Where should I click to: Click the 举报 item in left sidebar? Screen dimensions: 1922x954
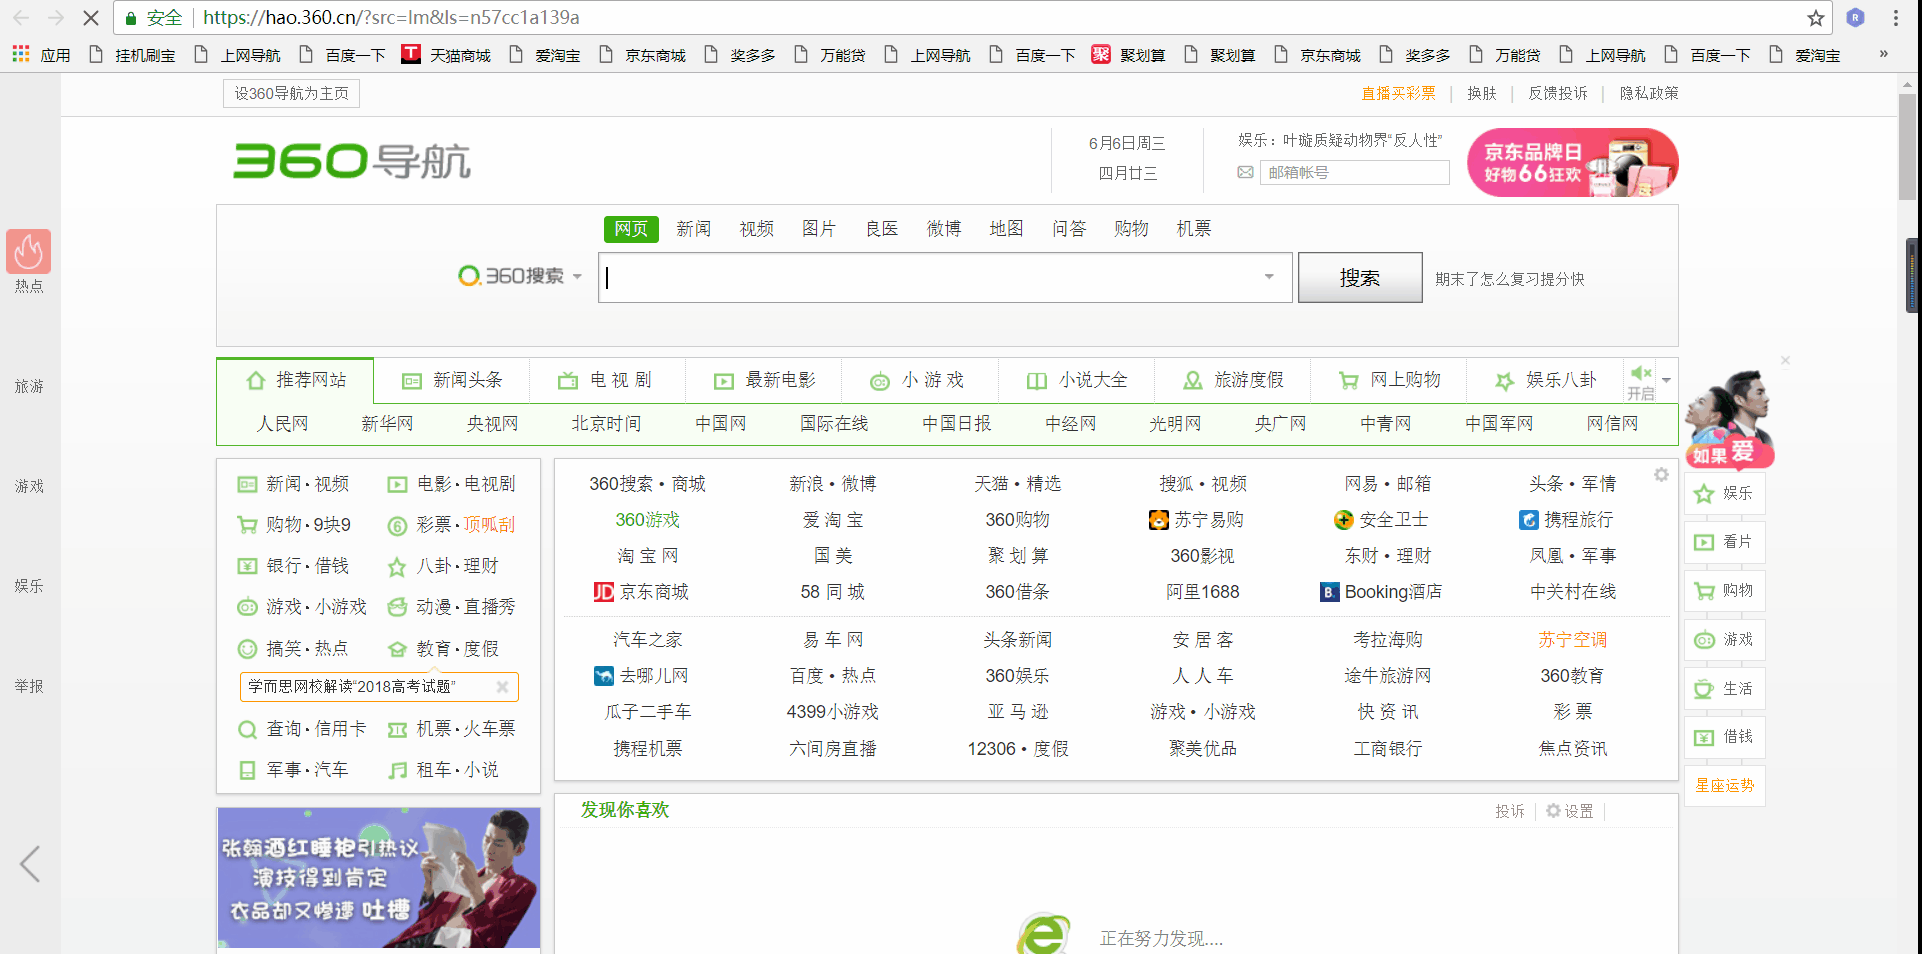[x=29, y=686]
